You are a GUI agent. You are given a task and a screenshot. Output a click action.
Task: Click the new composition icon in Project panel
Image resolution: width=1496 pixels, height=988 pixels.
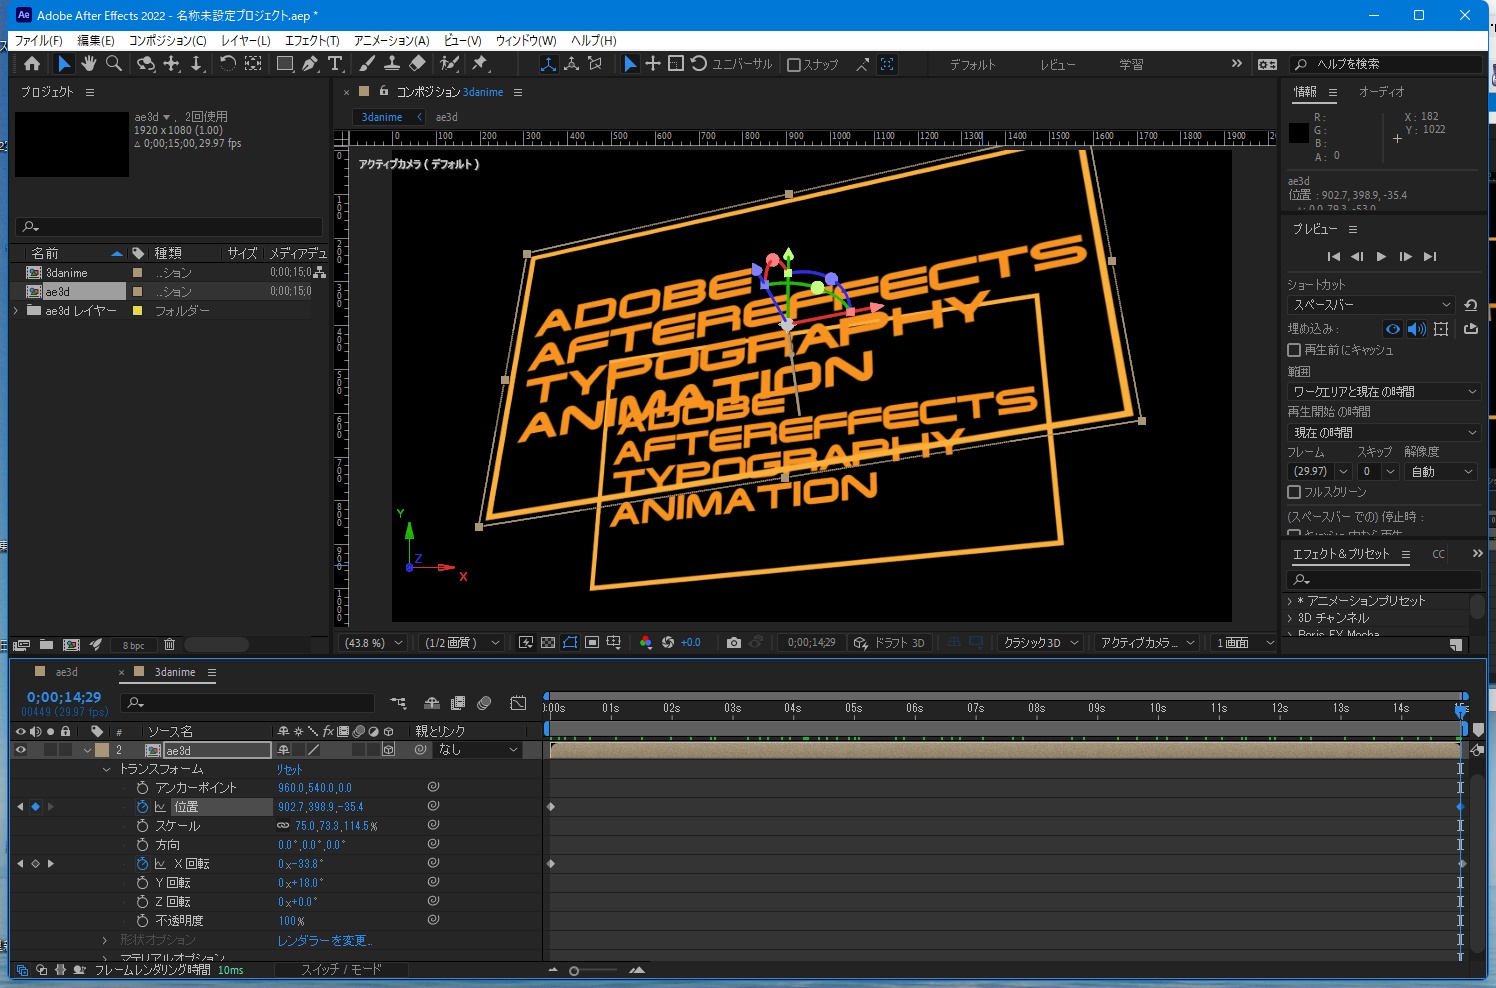point(71,645)
